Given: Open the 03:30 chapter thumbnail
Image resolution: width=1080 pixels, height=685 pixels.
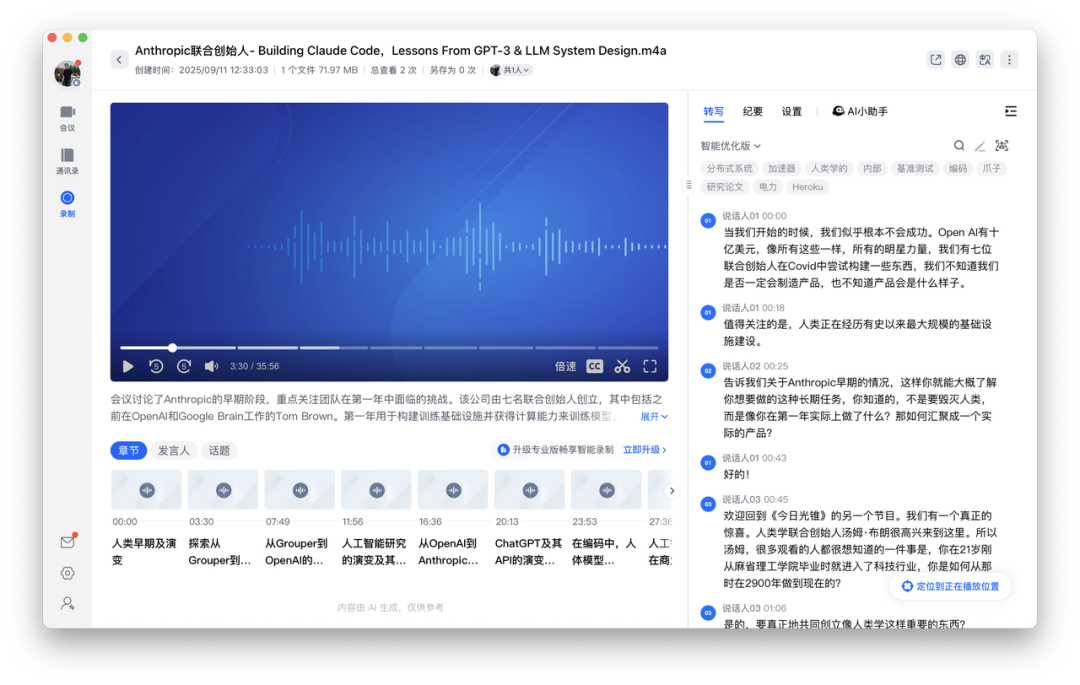Looking at the screenshot, I should tap(222, 490).
